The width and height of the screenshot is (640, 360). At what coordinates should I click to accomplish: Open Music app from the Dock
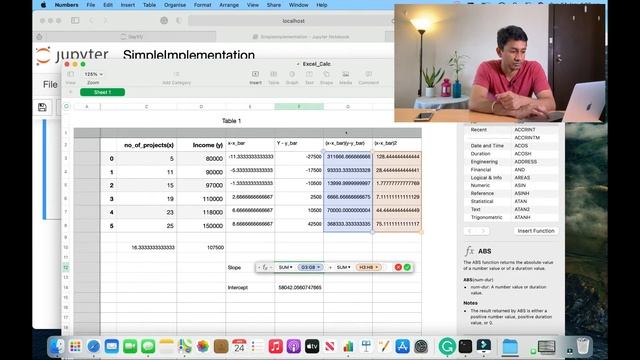point(276,347)
